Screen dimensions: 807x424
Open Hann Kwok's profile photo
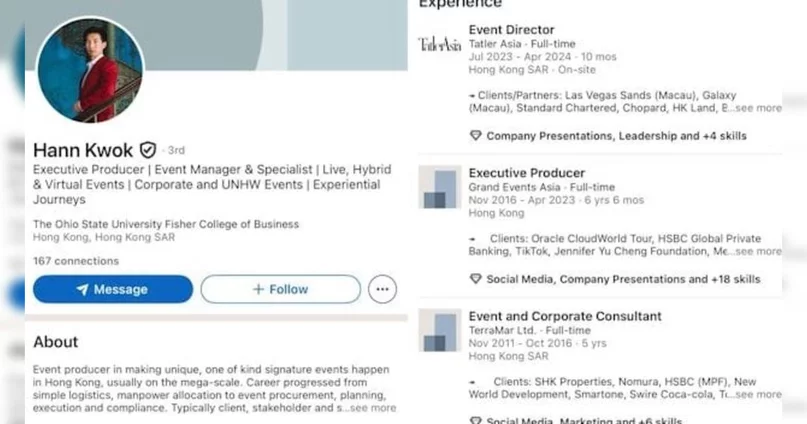tap(91, 70)
